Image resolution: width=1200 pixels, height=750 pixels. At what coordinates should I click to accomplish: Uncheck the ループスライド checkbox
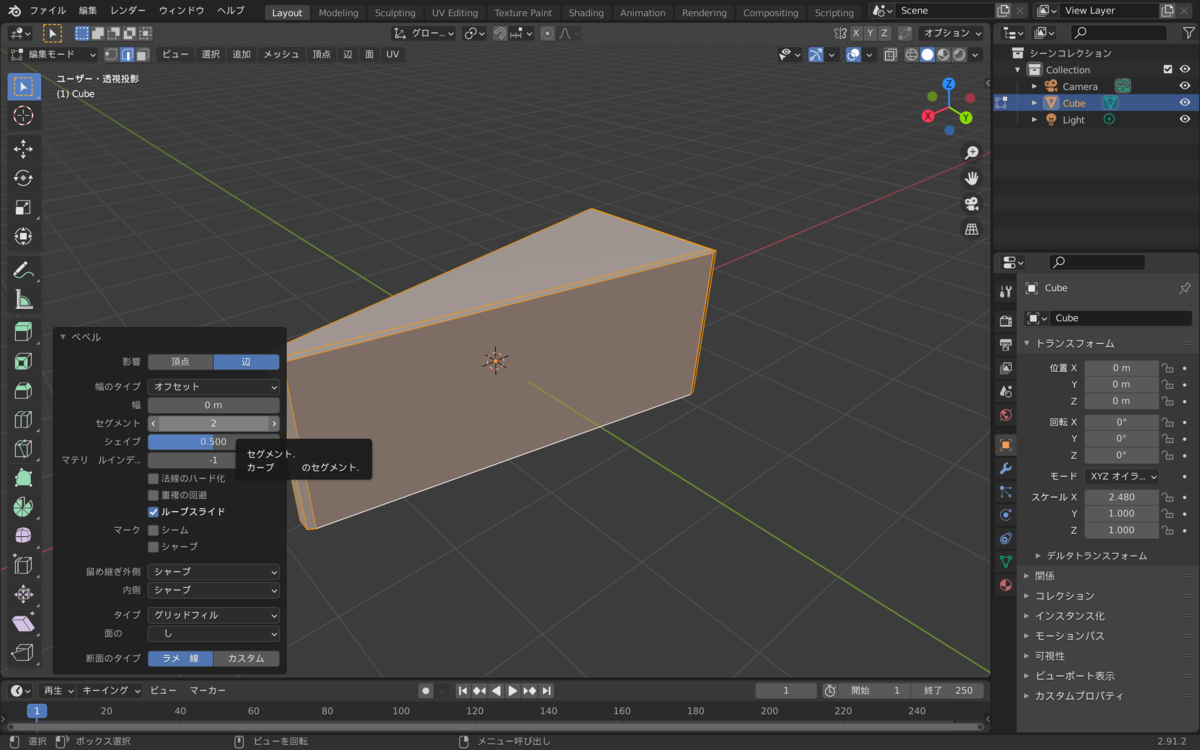pyautogui.click(x=154, y=512)
